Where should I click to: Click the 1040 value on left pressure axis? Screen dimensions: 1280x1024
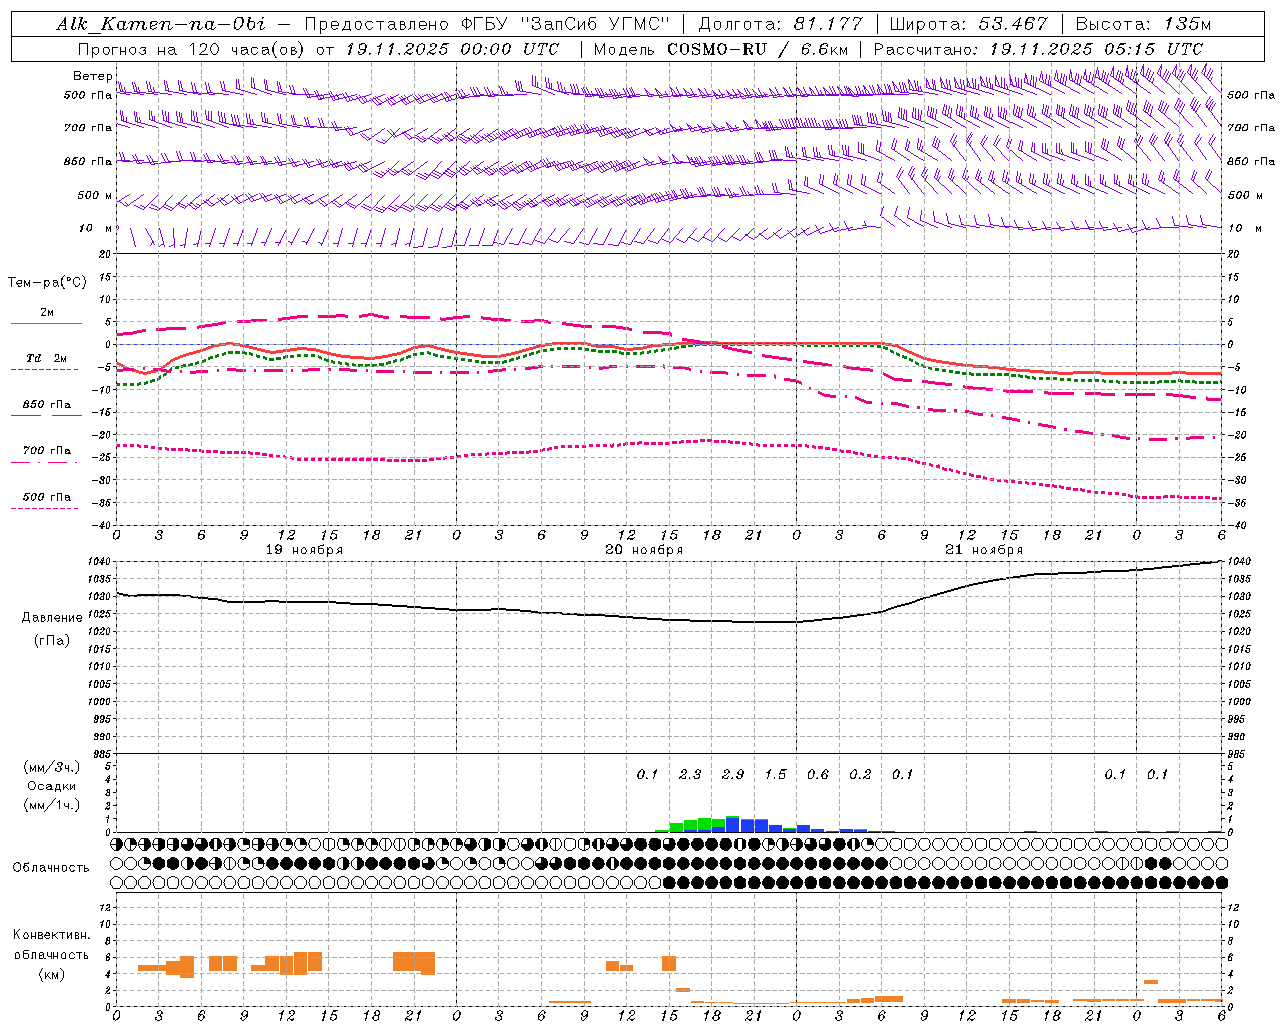click(x=101, y=562)
